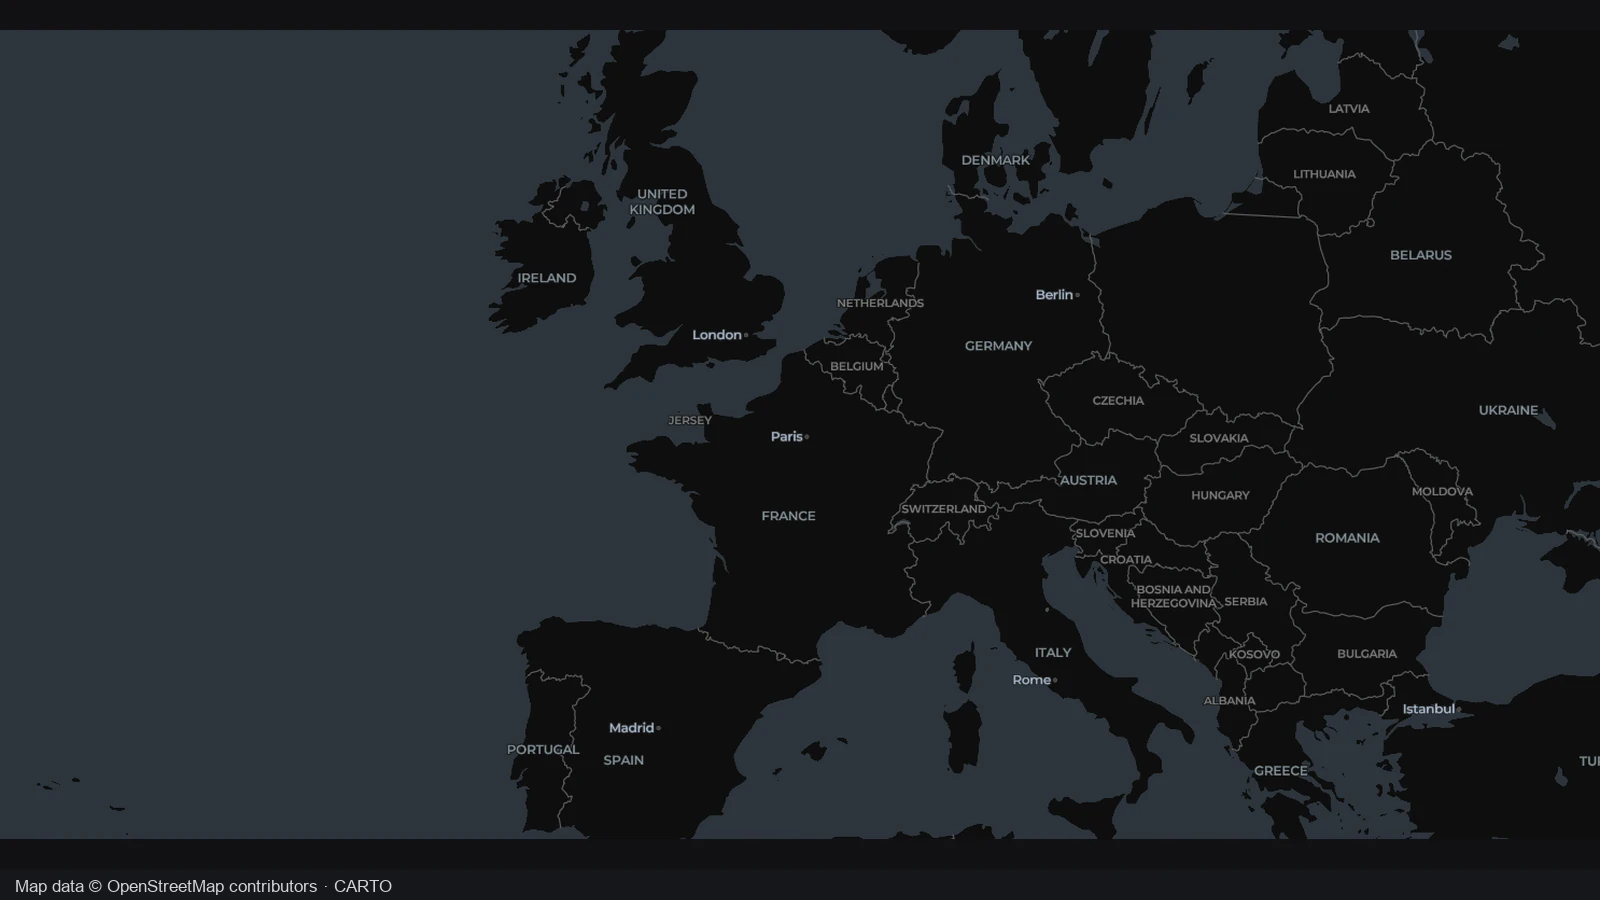The image size is (1600, 900).
Task: Select the BULGARIA country label
Action: point(1367,654)
